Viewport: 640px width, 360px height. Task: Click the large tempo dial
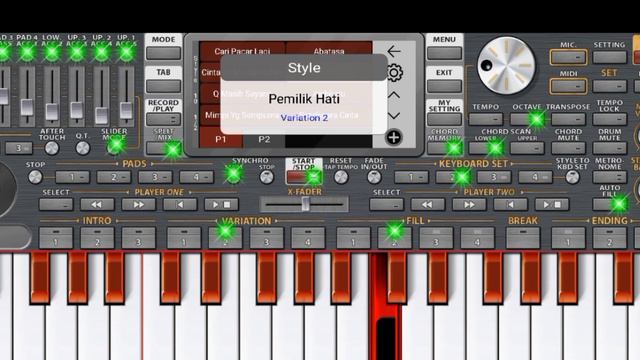506,66
